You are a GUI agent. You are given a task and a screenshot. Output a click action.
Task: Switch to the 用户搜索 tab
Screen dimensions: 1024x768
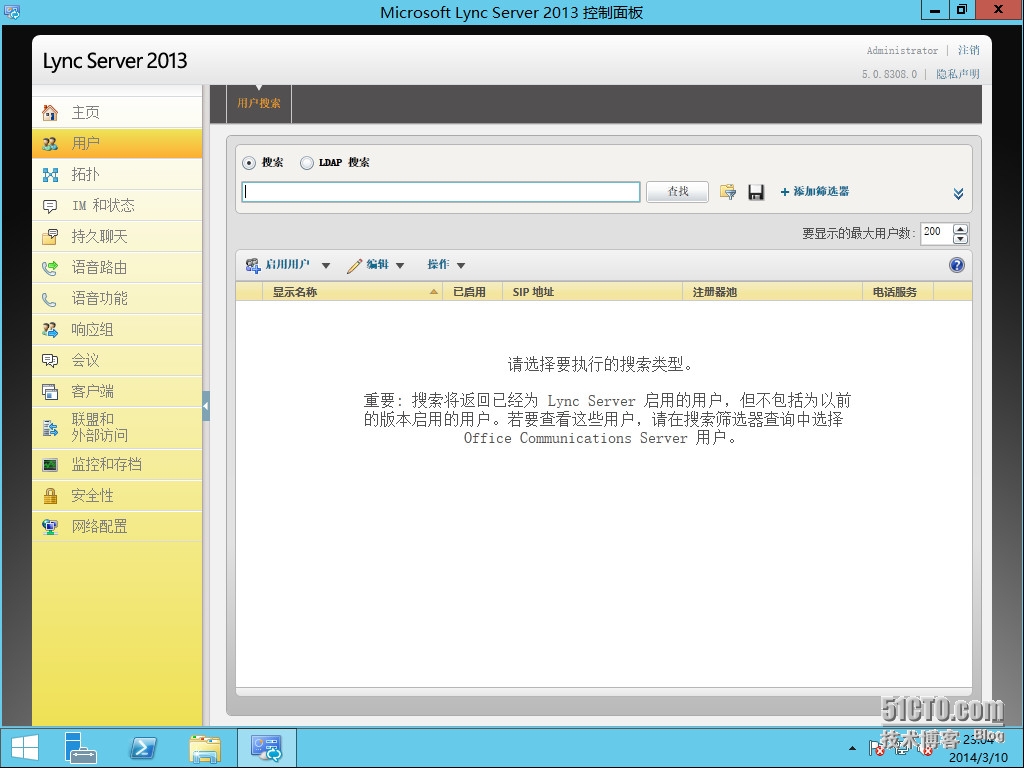[259, 103]
